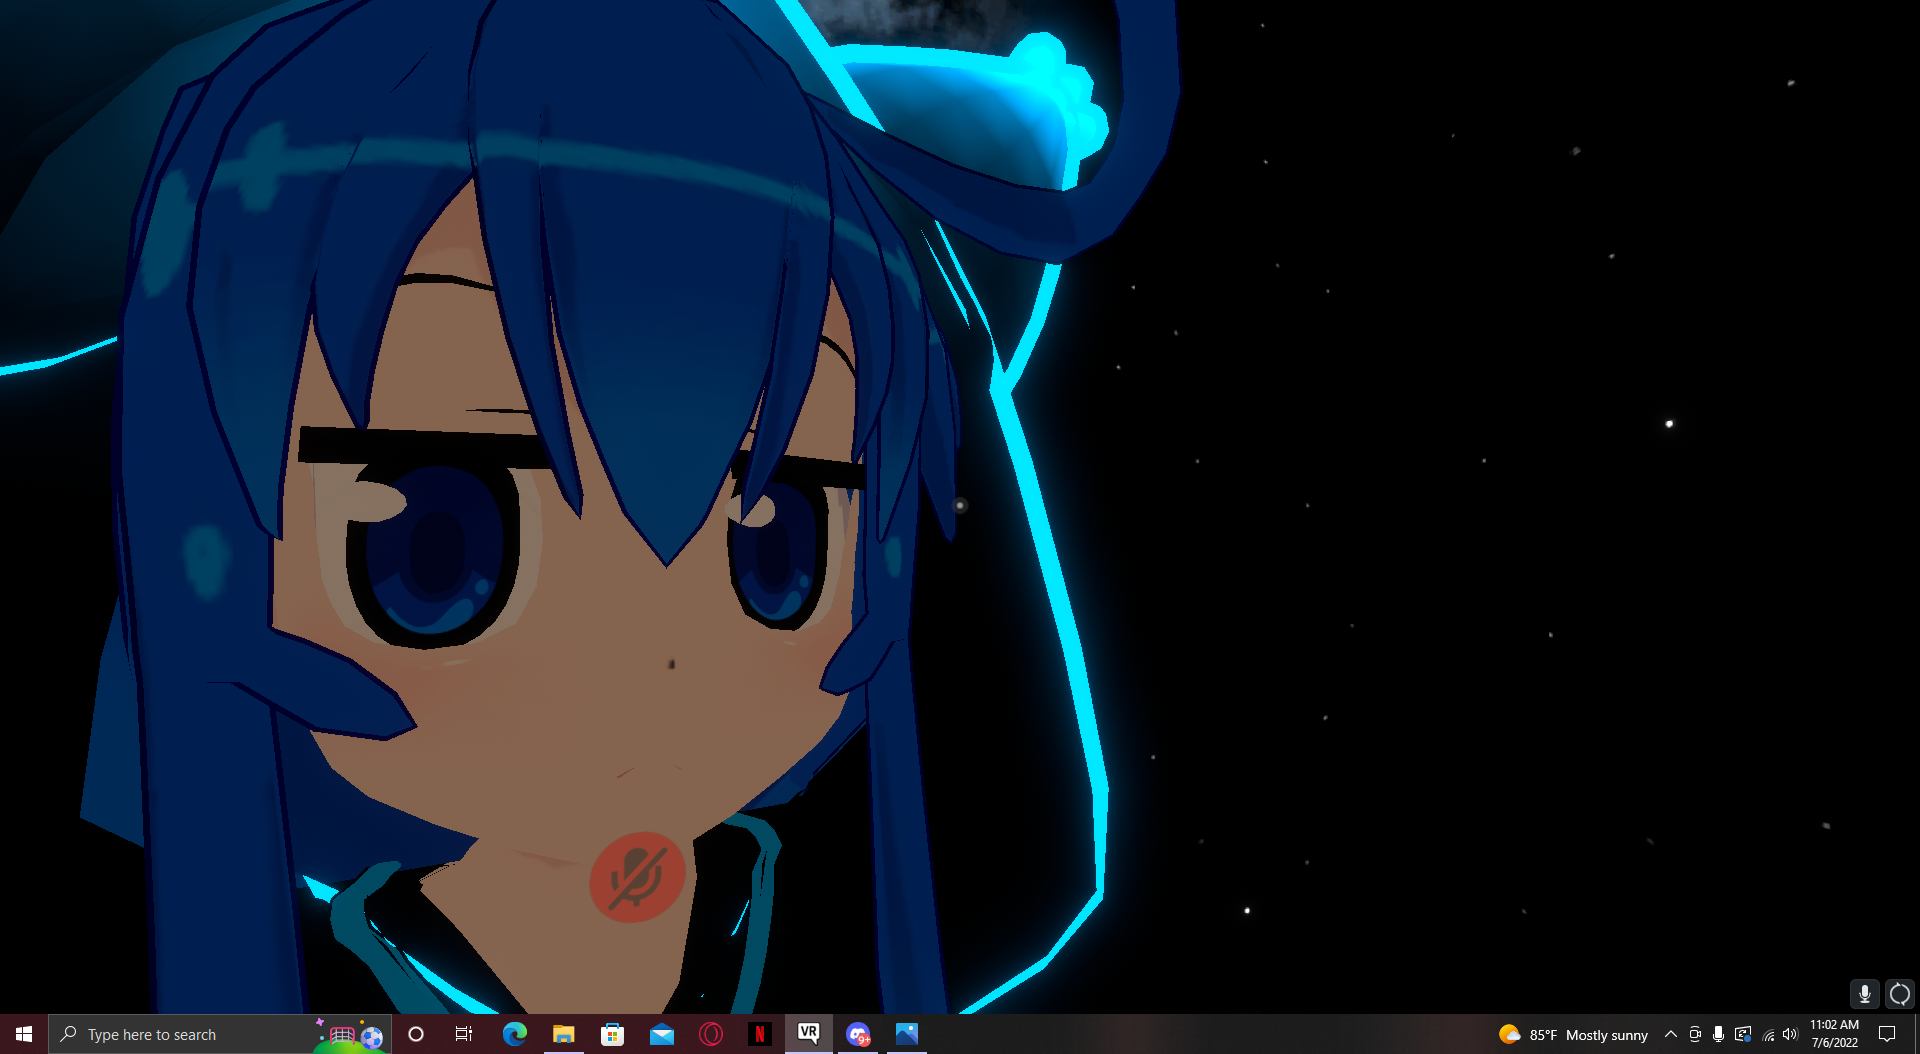The width and height of the screenshot is (1920, 1054).
Task: Open Task View
Action: coord(464,1034)
